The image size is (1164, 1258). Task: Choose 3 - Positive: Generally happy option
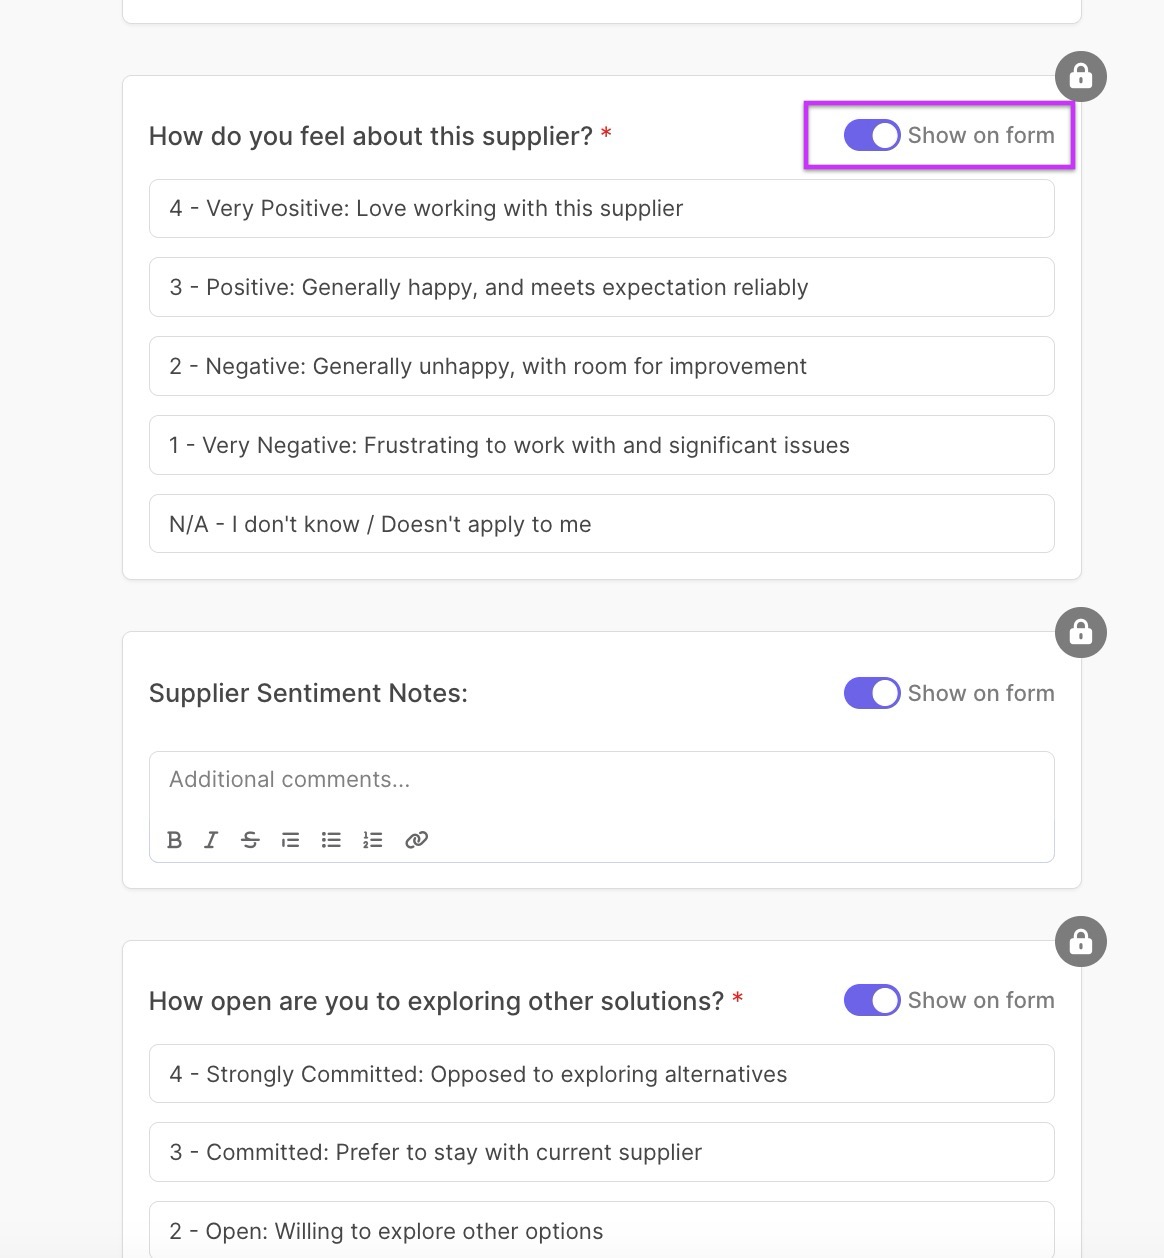coord(601,287)
